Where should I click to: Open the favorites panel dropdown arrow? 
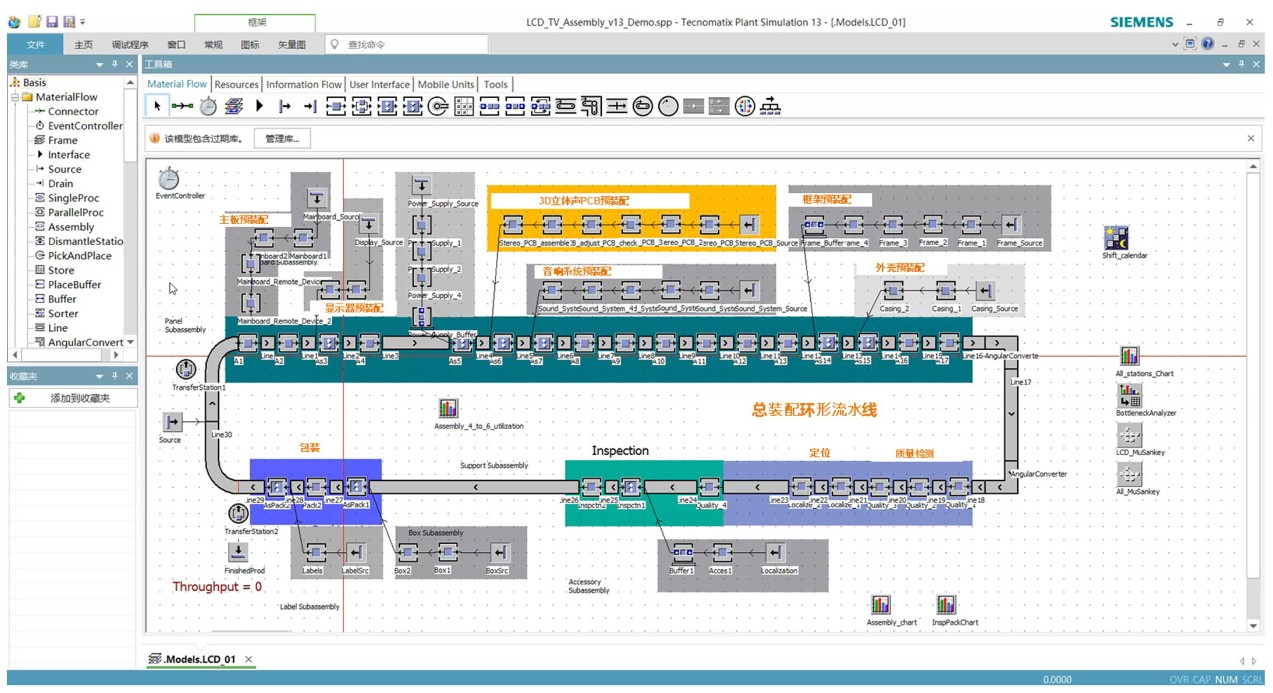(99, 376)
